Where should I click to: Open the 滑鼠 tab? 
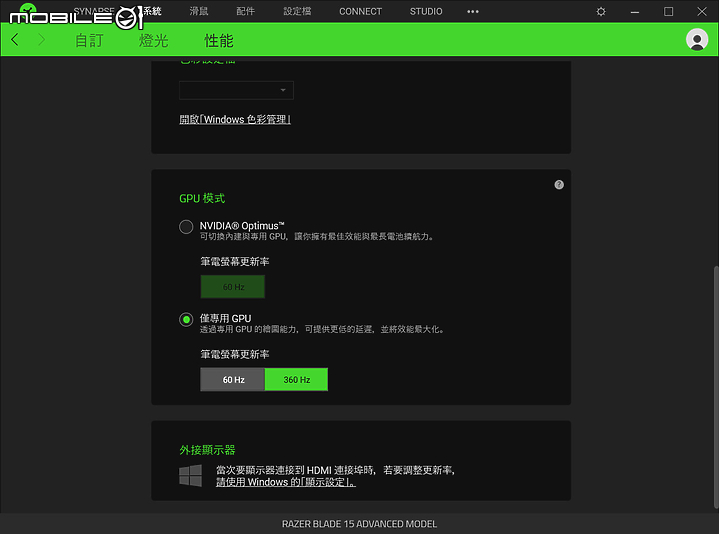[199, 11]
